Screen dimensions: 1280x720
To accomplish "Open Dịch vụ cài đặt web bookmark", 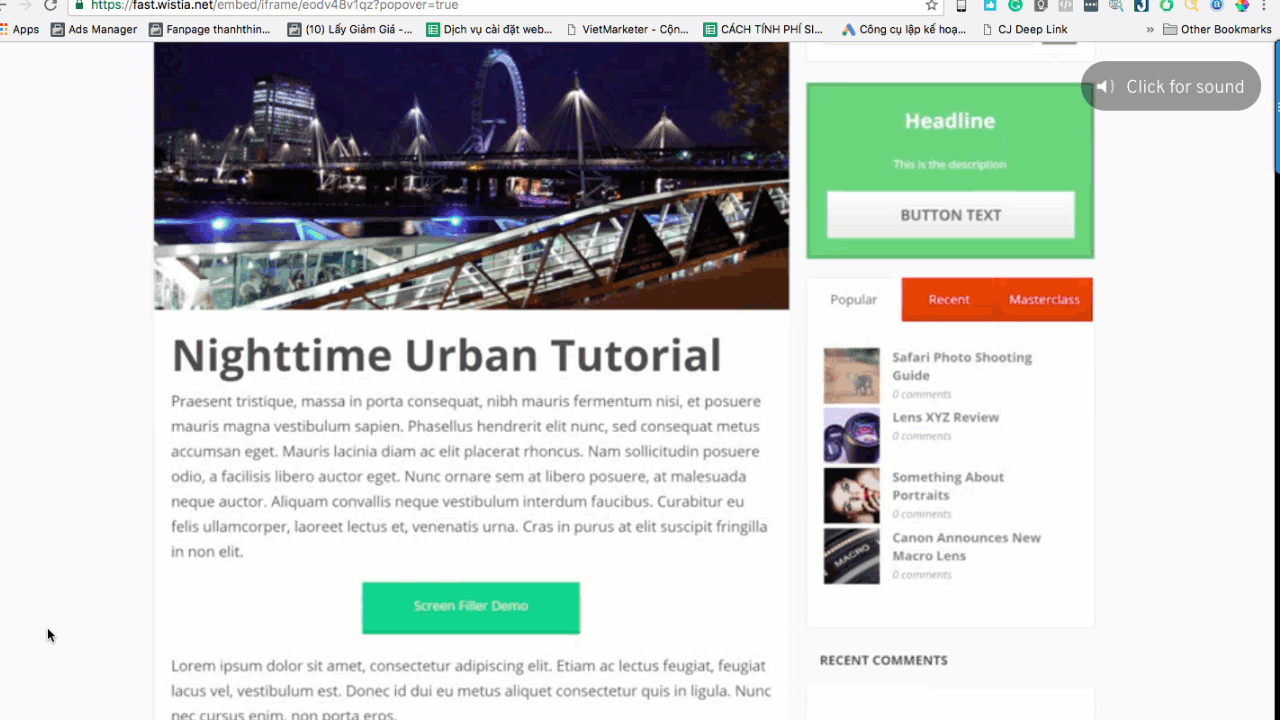I will 489,29.
